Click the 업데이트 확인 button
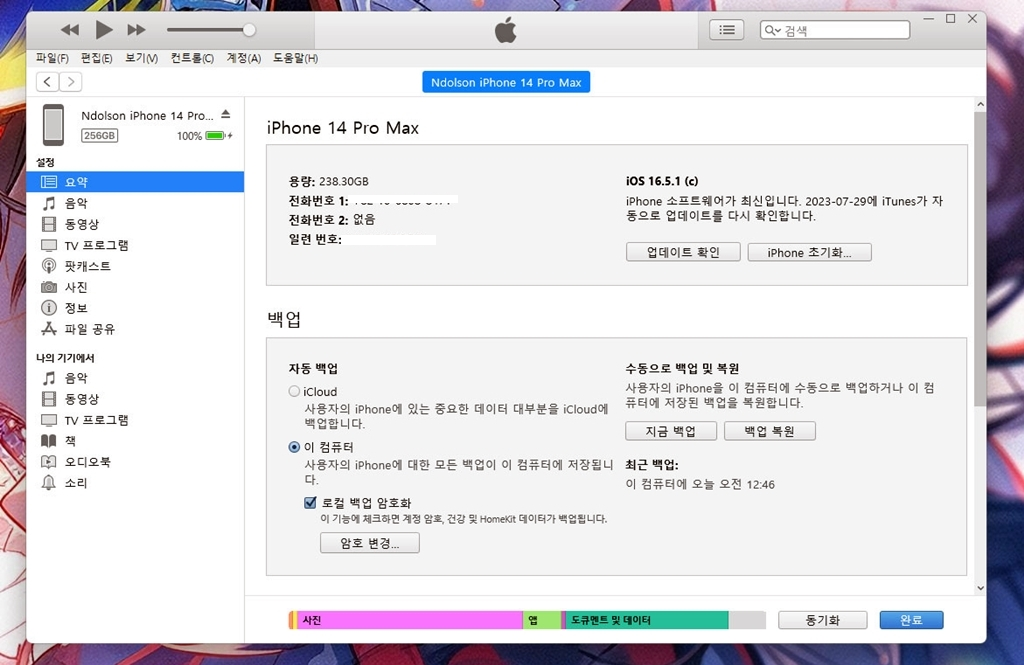1024x665 pixels. click(683, 252)
